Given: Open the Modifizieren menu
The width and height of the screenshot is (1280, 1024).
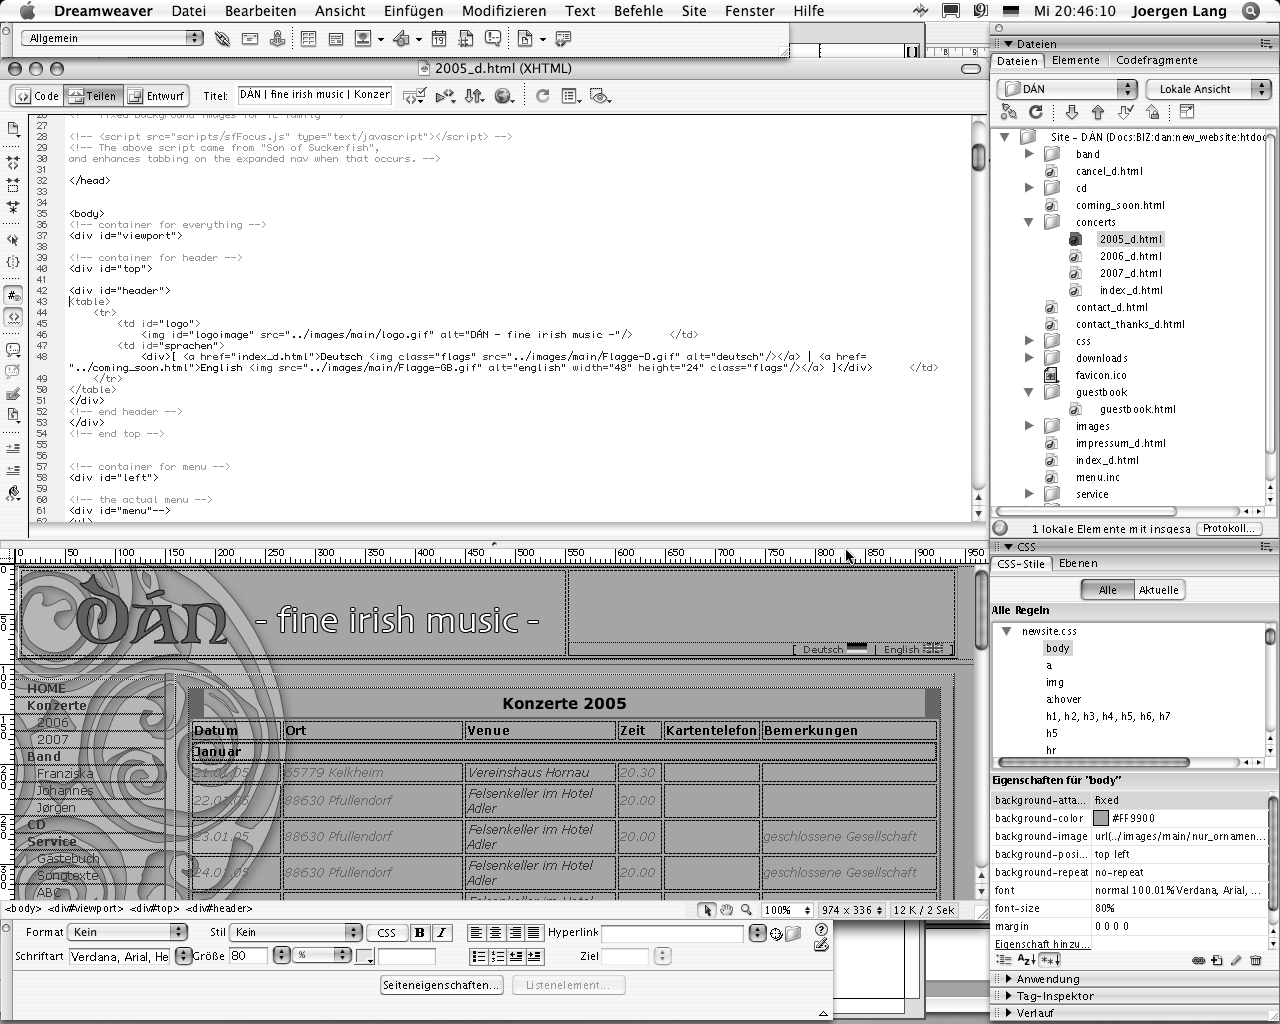Looking at the screenshot, I should [x=504, y=11].
